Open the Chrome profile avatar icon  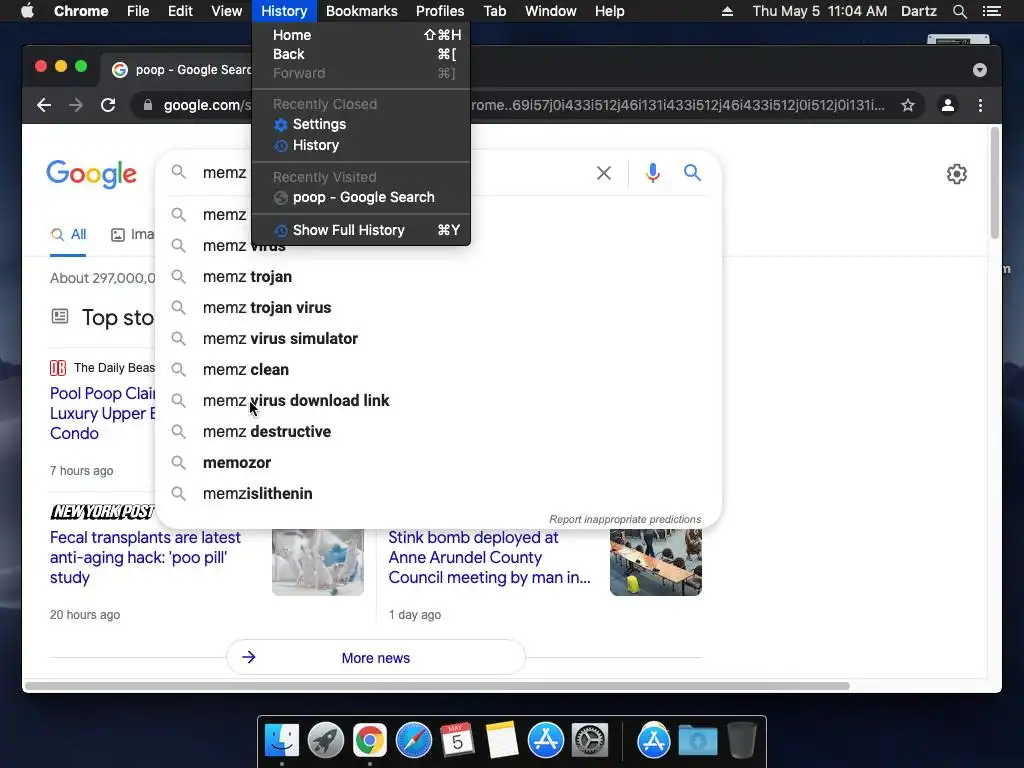pyautogui.click(x=948, y=105)
